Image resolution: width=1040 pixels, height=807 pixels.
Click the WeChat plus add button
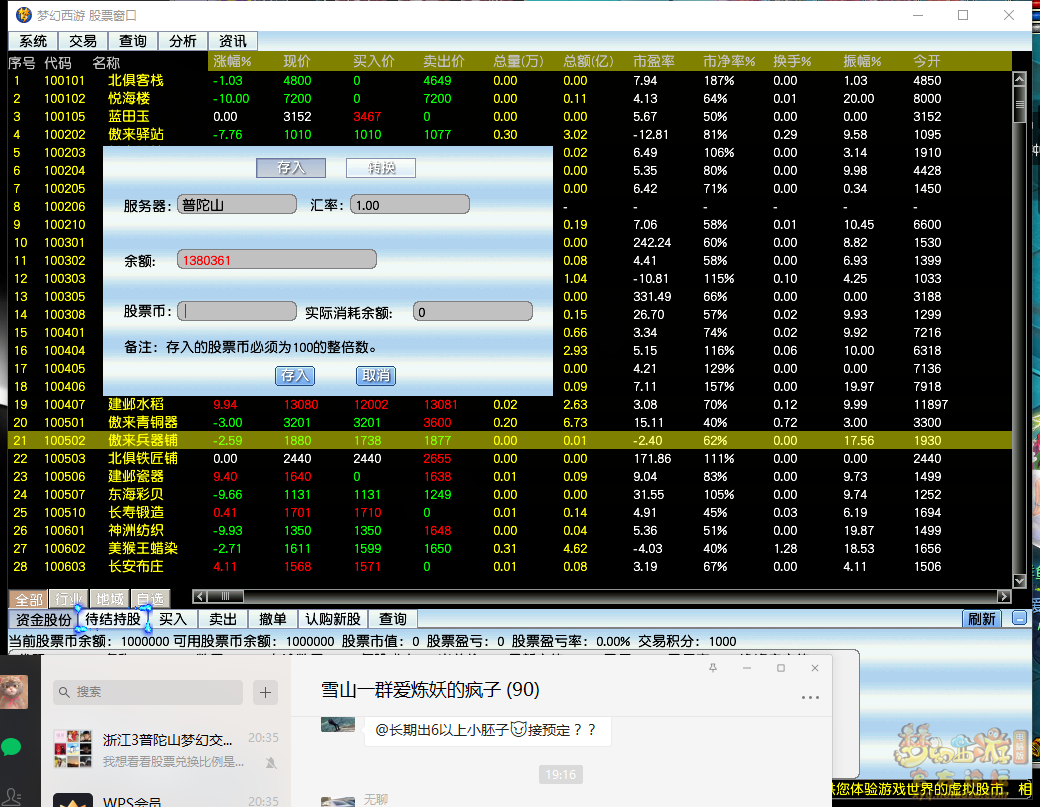265,692
